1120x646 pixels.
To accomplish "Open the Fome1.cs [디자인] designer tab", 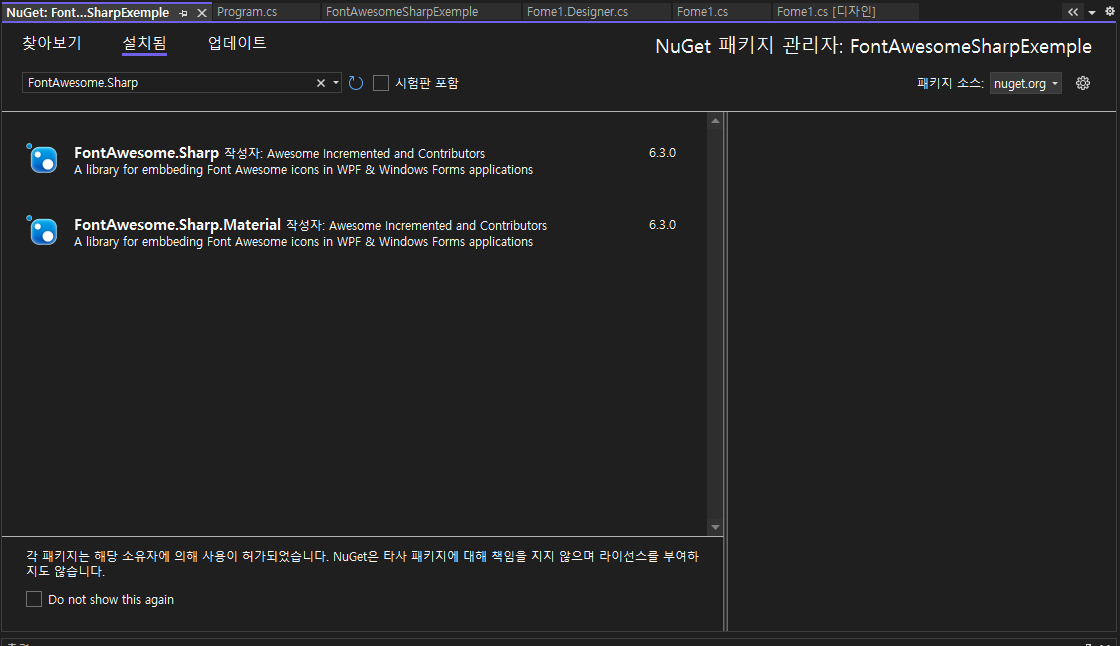I will coord(826,11).
